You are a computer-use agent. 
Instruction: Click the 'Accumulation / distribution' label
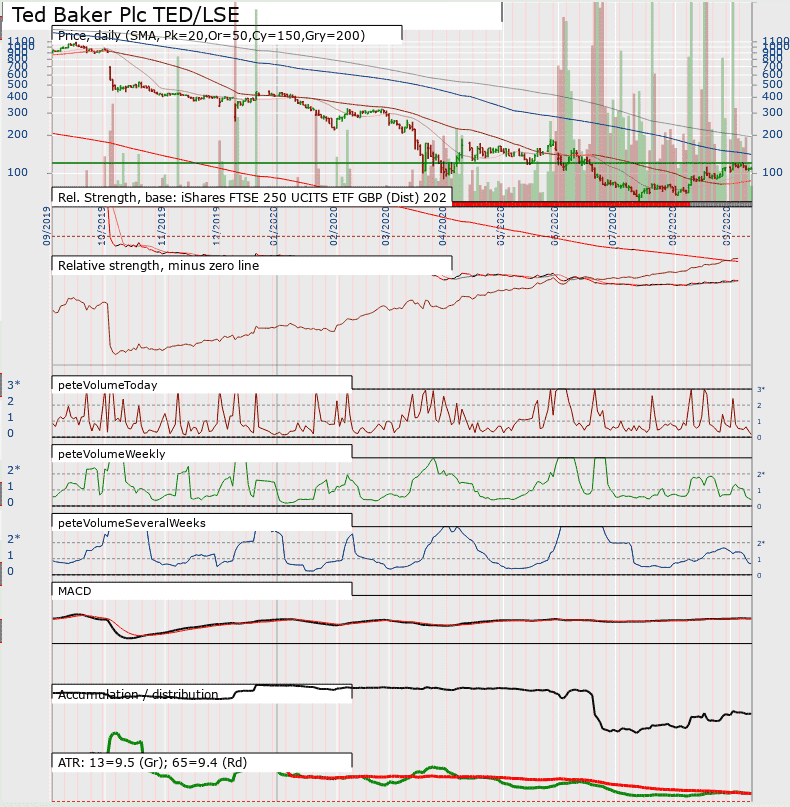click(x=138, y=694)
